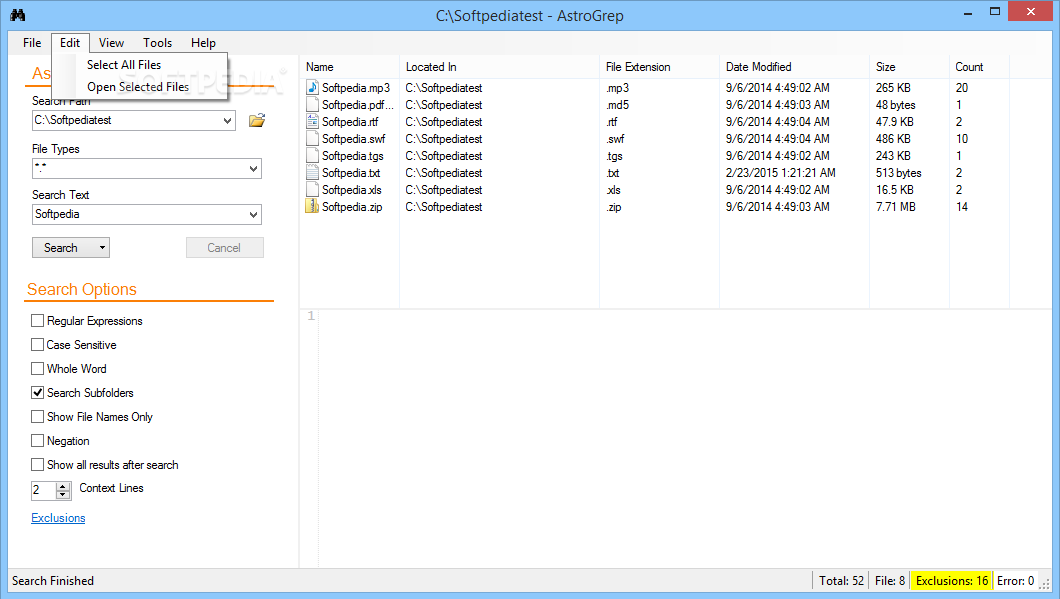Viewport: 1060px width, 599px height.
Task: Browse for search path folder icon
Action: point(257,120)
